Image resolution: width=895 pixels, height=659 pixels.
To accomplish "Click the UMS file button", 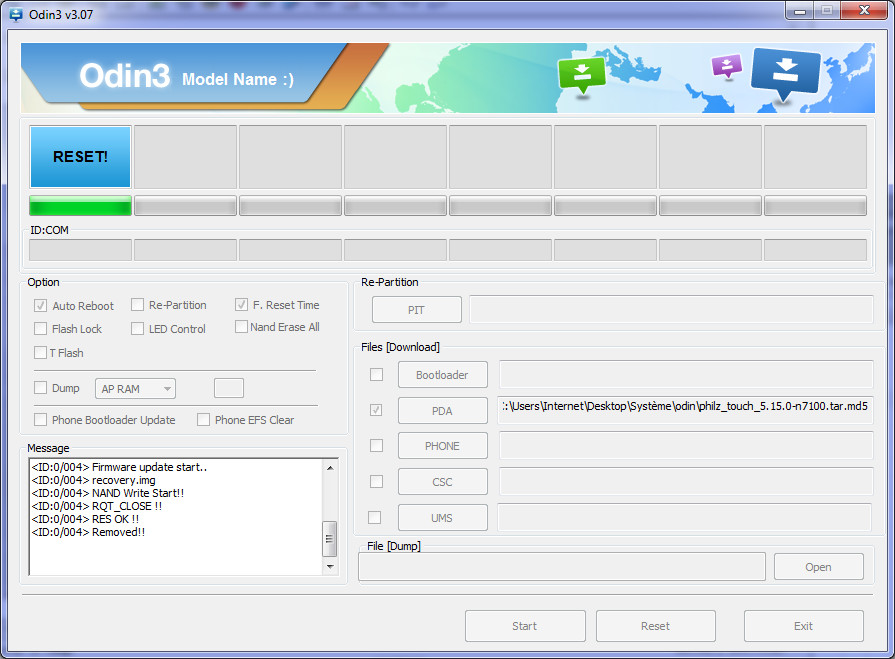I will point(442,518).
